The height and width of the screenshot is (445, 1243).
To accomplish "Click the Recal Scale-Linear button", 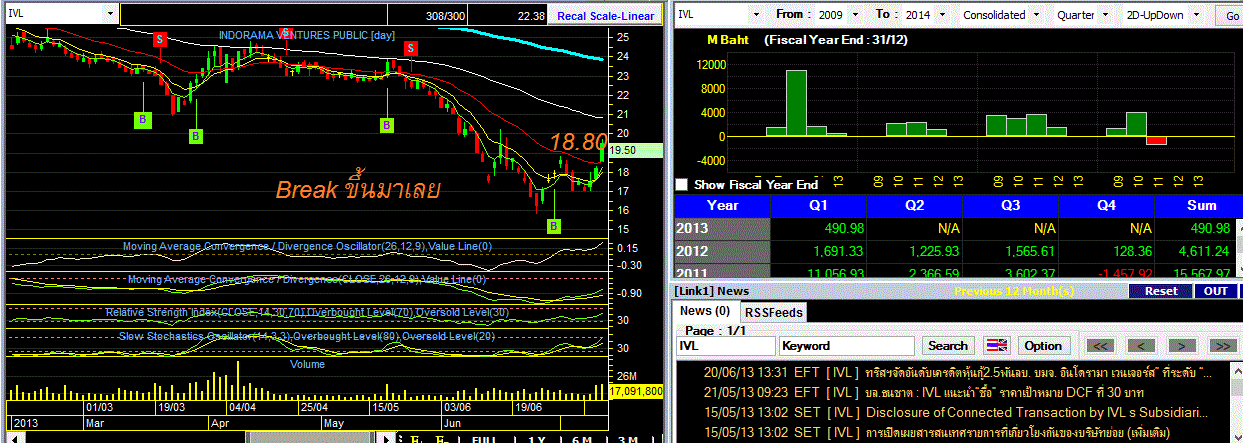I will 606,15.
